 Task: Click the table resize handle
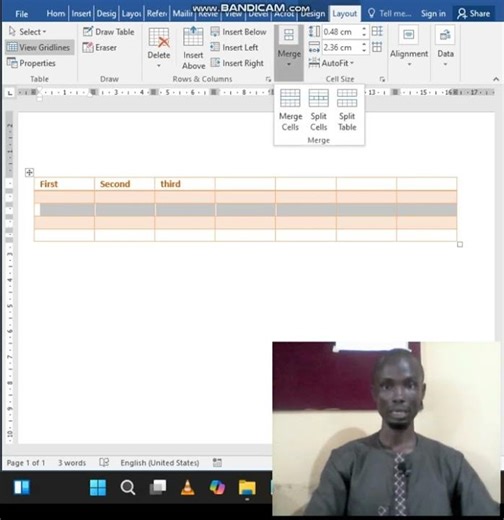[x=460, y=245]
